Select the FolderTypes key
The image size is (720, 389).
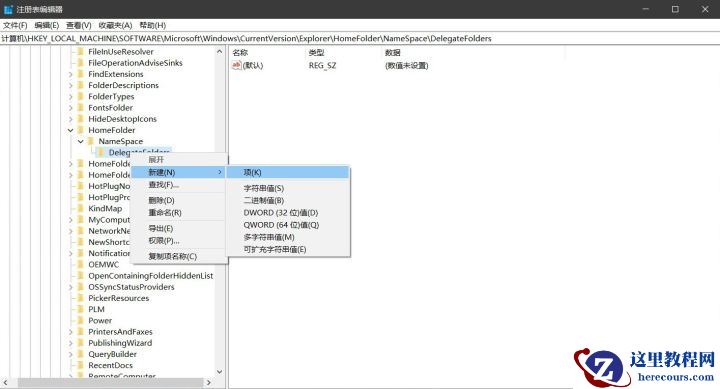(111, 96)
